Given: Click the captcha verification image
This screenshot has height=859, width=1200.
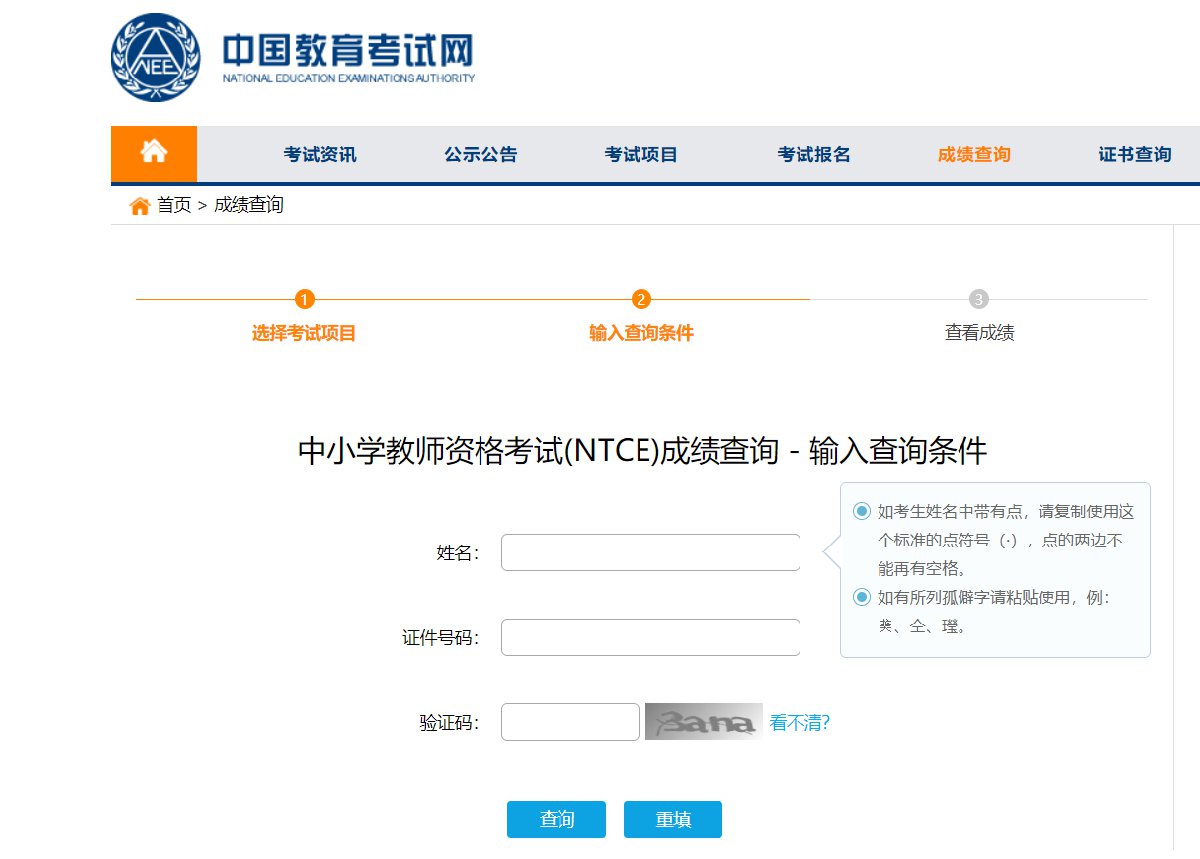Looking at the screenshot, I should pyautogui.click(x=703, y=722).
